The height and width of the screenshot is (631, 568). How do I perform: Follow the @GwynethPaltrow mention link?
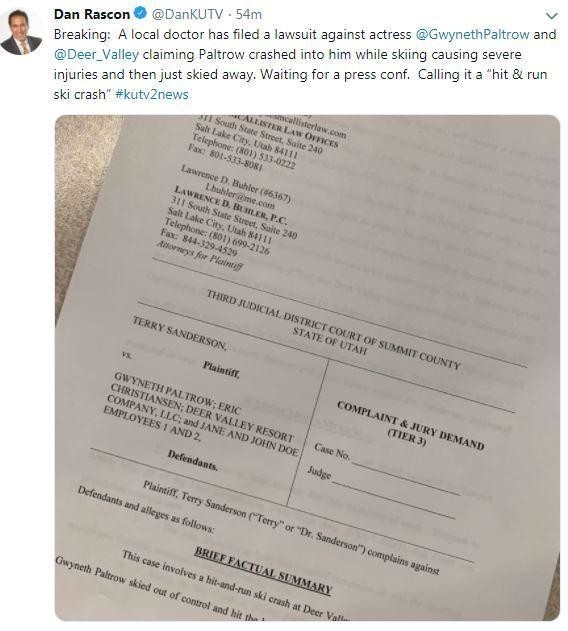pyautogui.click(x=472, y=34)
